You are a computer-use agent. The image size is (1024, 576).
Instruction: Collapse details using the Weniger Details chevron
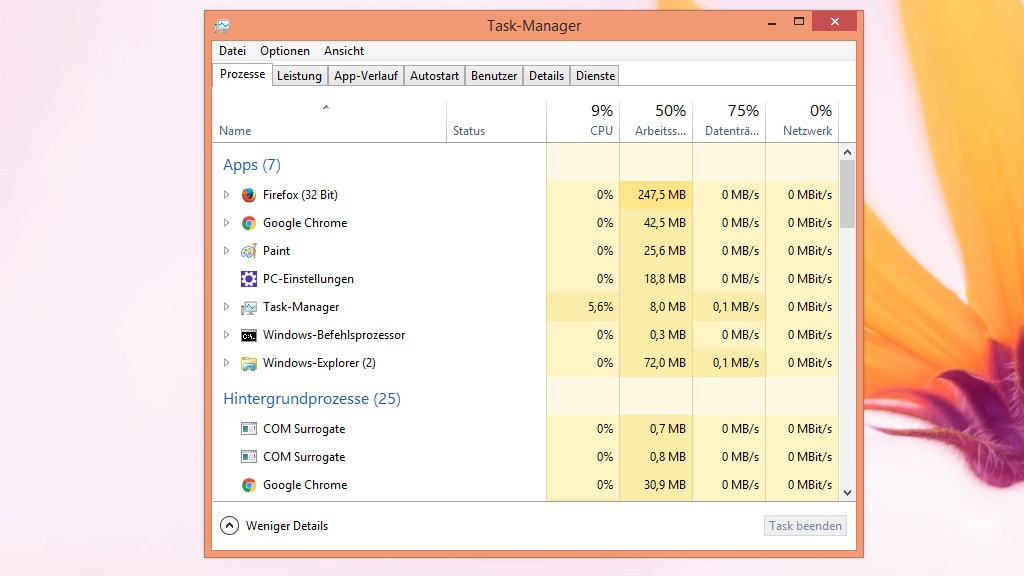[230, 525]
